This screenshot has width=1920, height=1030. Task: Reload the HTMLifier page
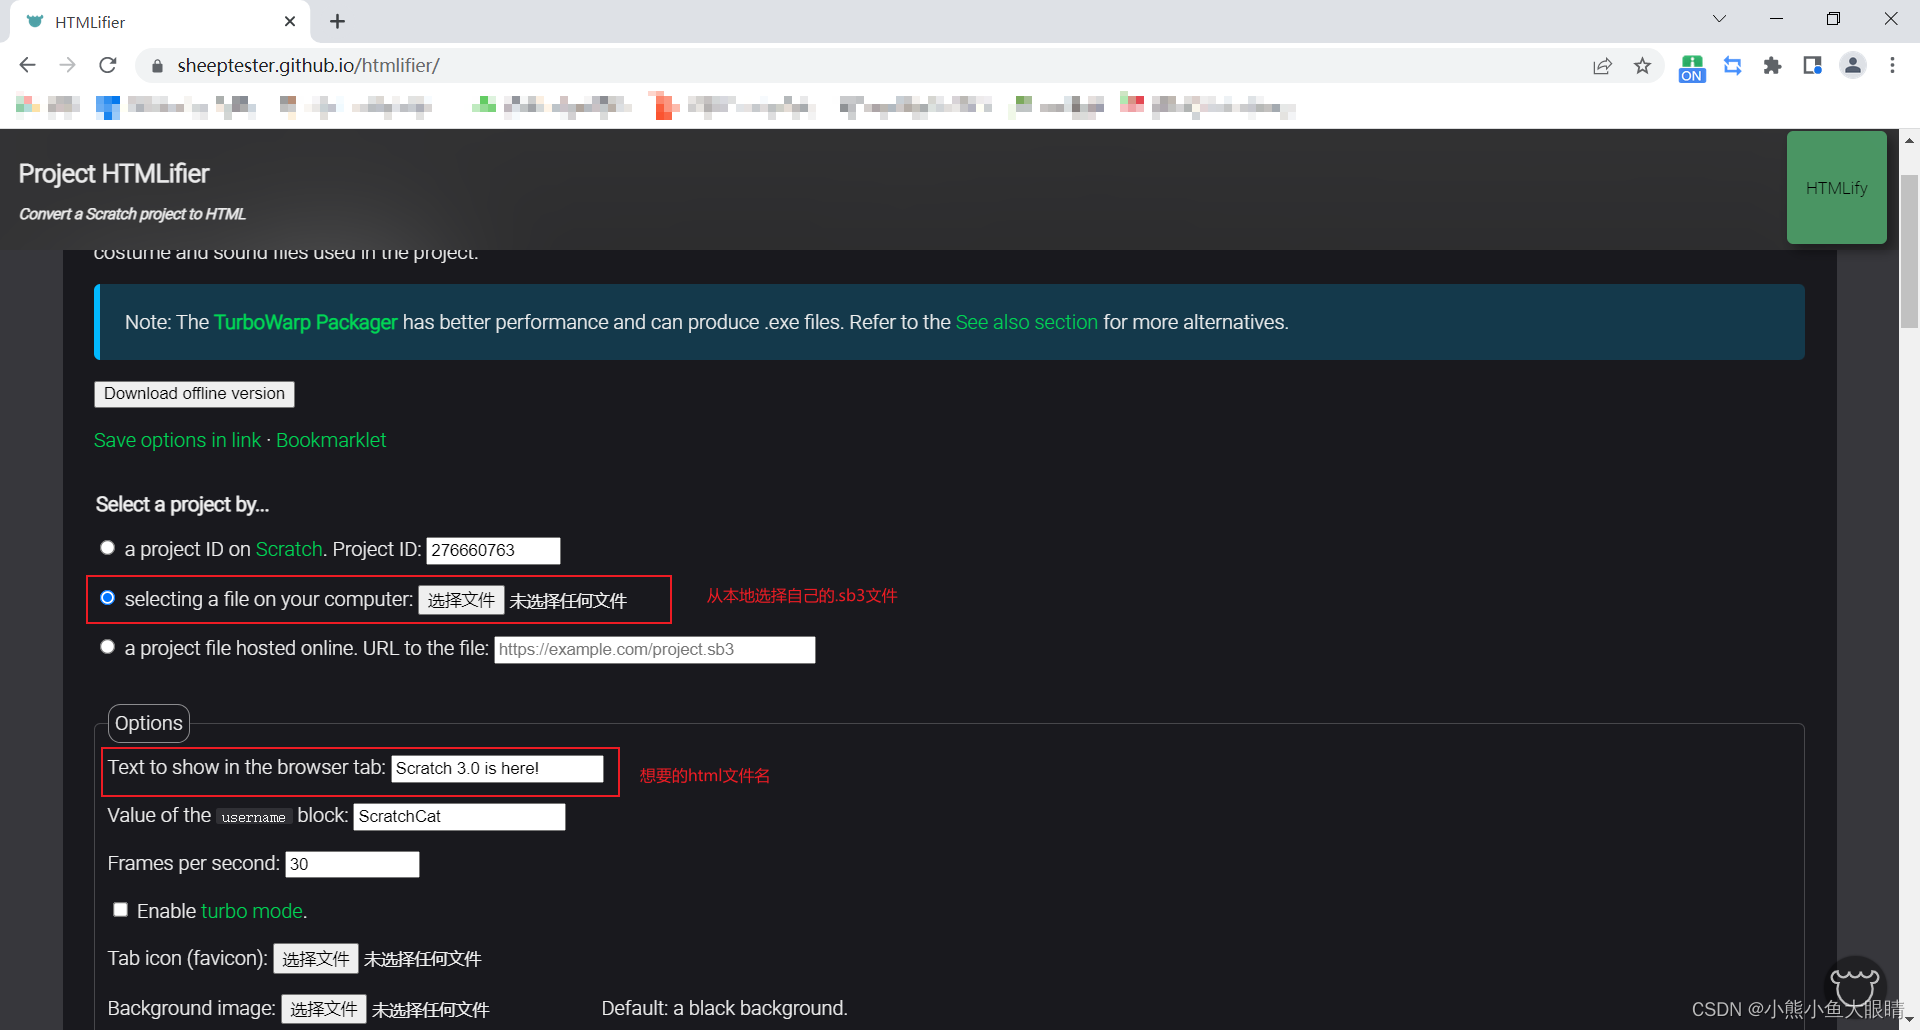point(108,65)
